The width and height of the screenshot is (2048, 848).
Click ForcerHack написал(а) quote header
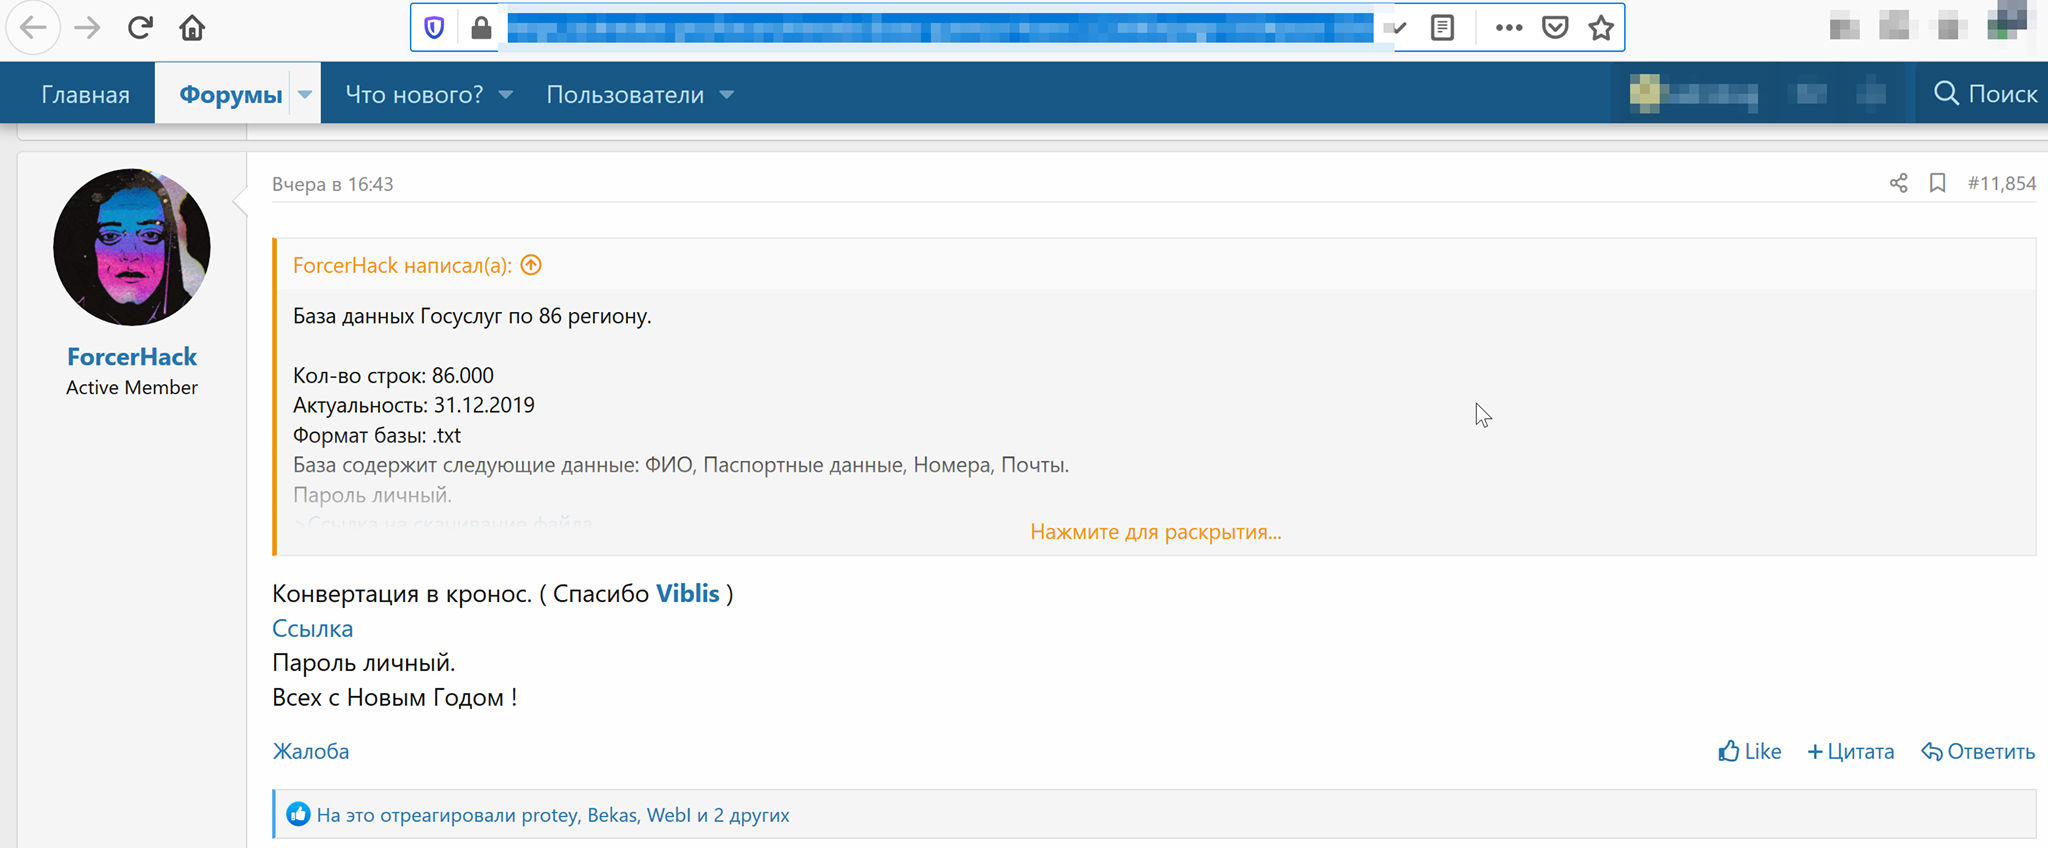[x=402, y=265]
